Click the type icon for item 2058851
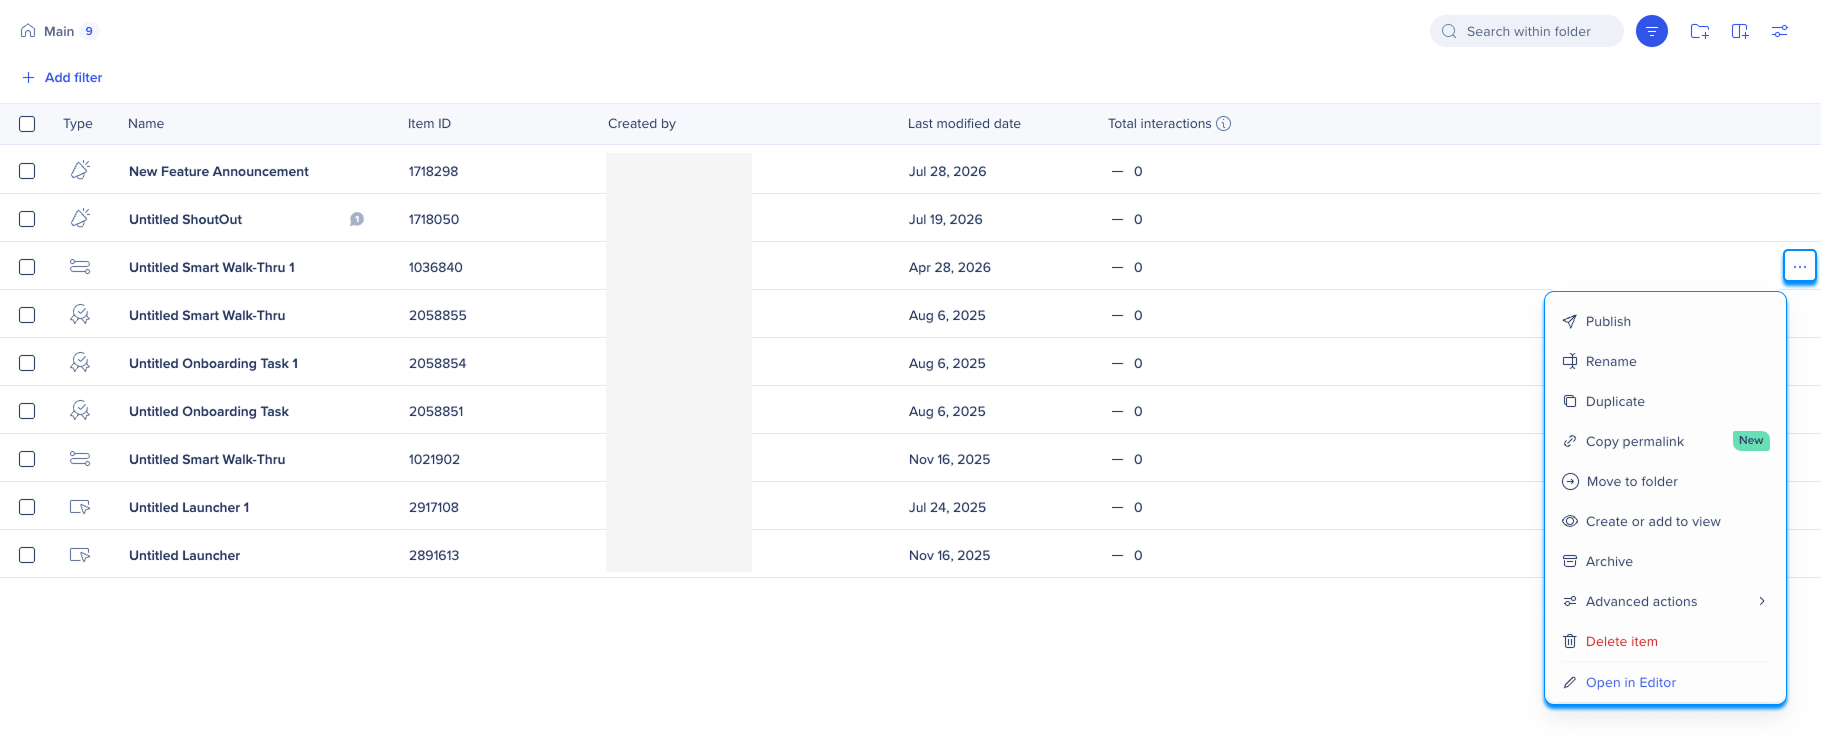 click(80, 411)
